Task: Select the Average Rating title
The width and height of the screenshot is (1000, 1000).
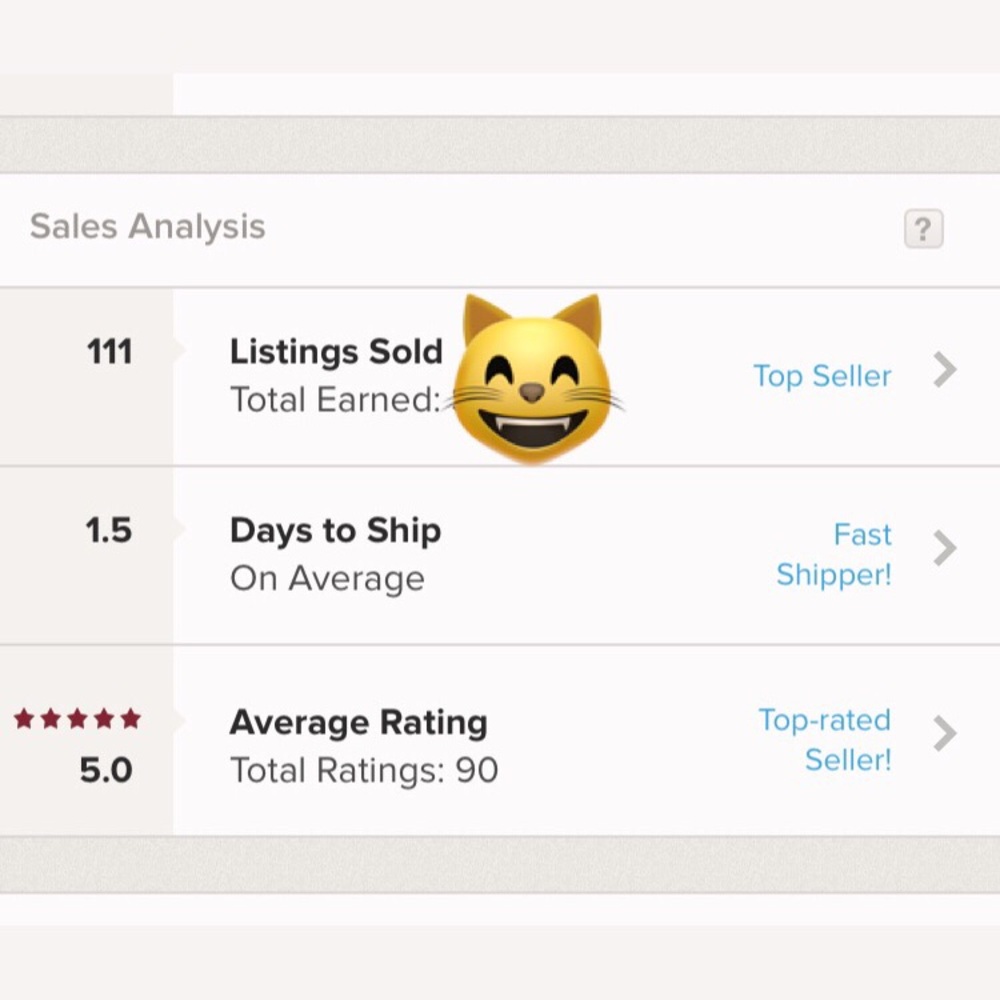Action: (358, 722)
